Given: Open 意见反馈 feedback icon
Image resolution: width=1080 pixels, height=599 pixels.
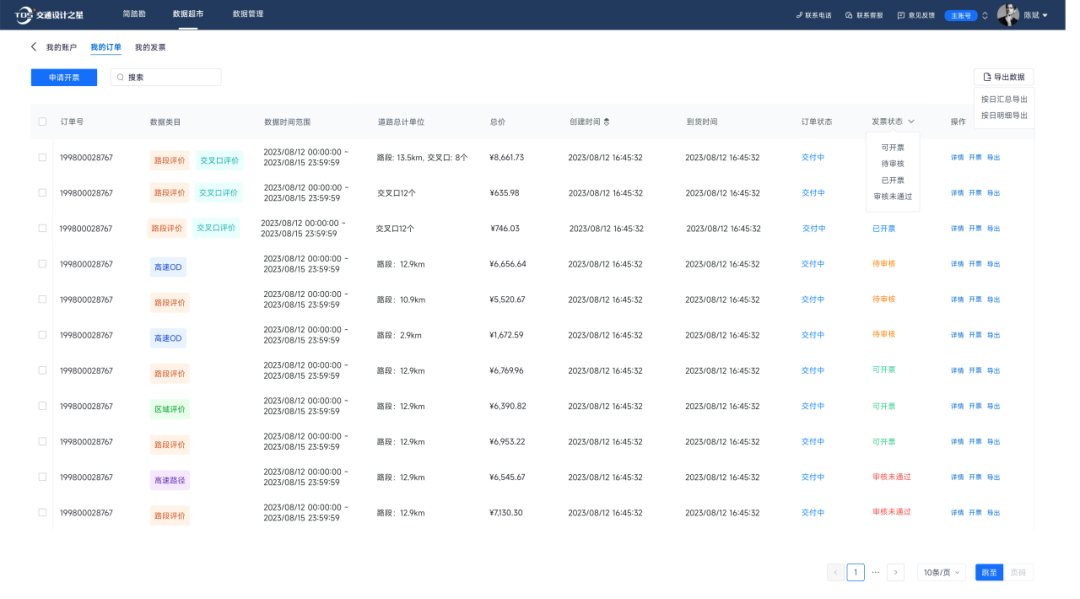Looking at the screenshot, I should [901, 15].
